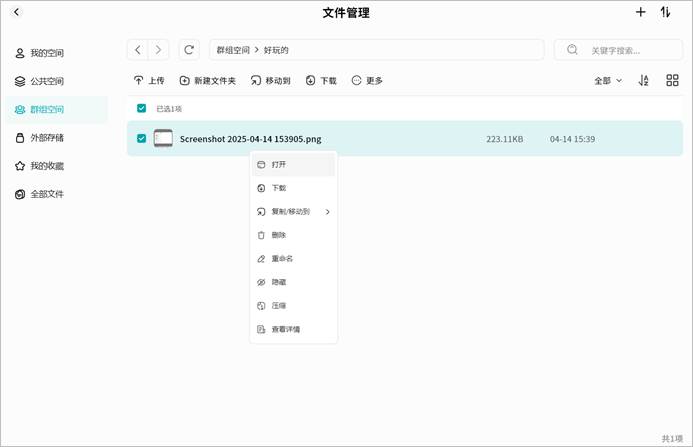Click the back arrow in title bar
Viewport: 693px width, 447px height.
click(17, 12)
